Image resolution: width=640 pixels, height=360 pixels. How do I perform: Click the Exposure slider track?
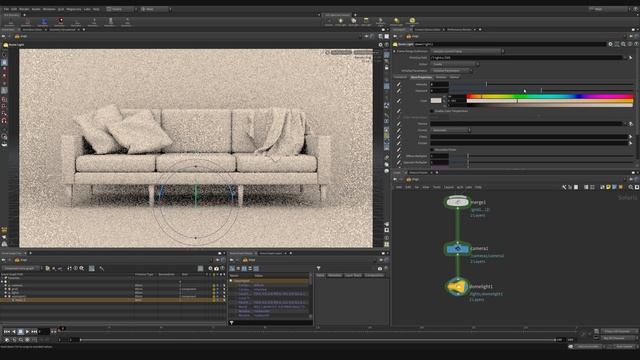(541, 91)
